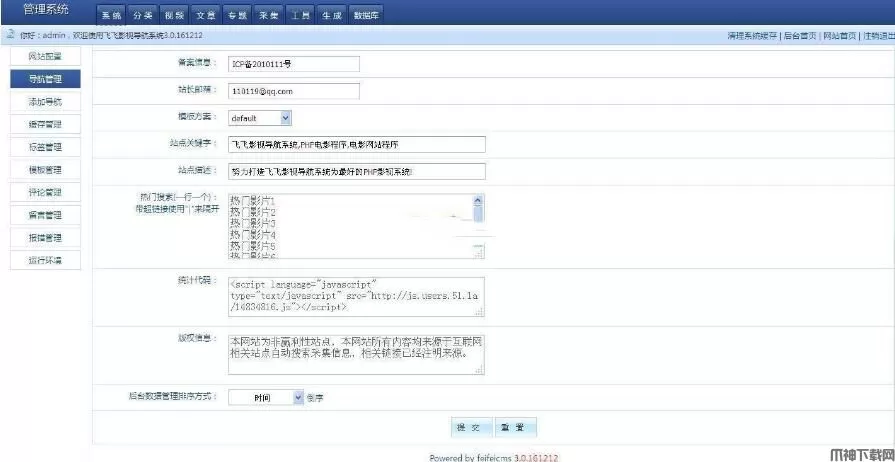Open the 采集 tab

tap(268, 15)
